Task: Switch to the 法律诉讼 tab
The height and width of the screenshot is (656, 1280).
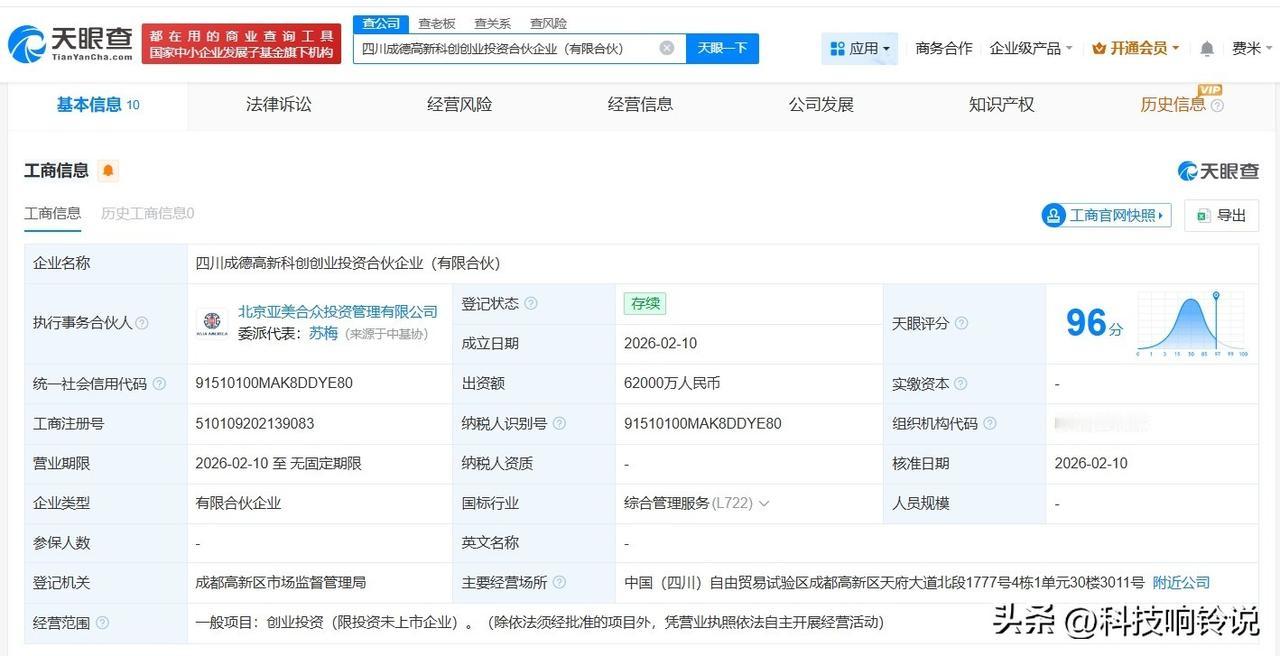Action: (x=279, y=104)
